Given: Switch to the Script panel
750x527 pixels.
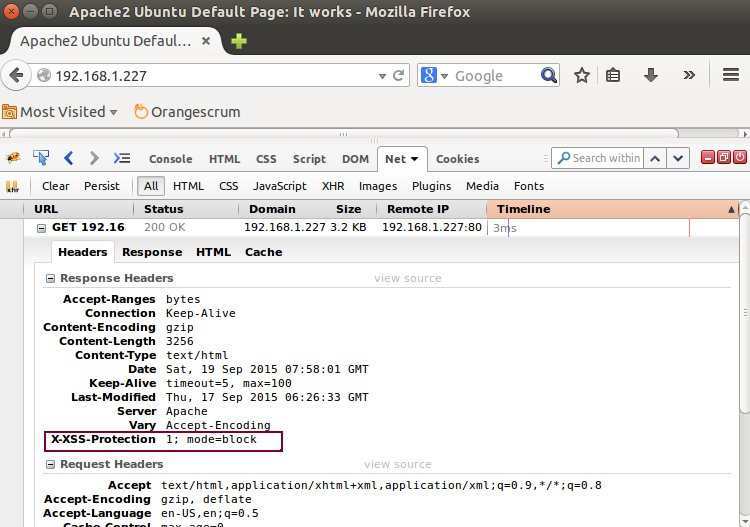Looking at the screenshot, I should [x=309, y=159].
